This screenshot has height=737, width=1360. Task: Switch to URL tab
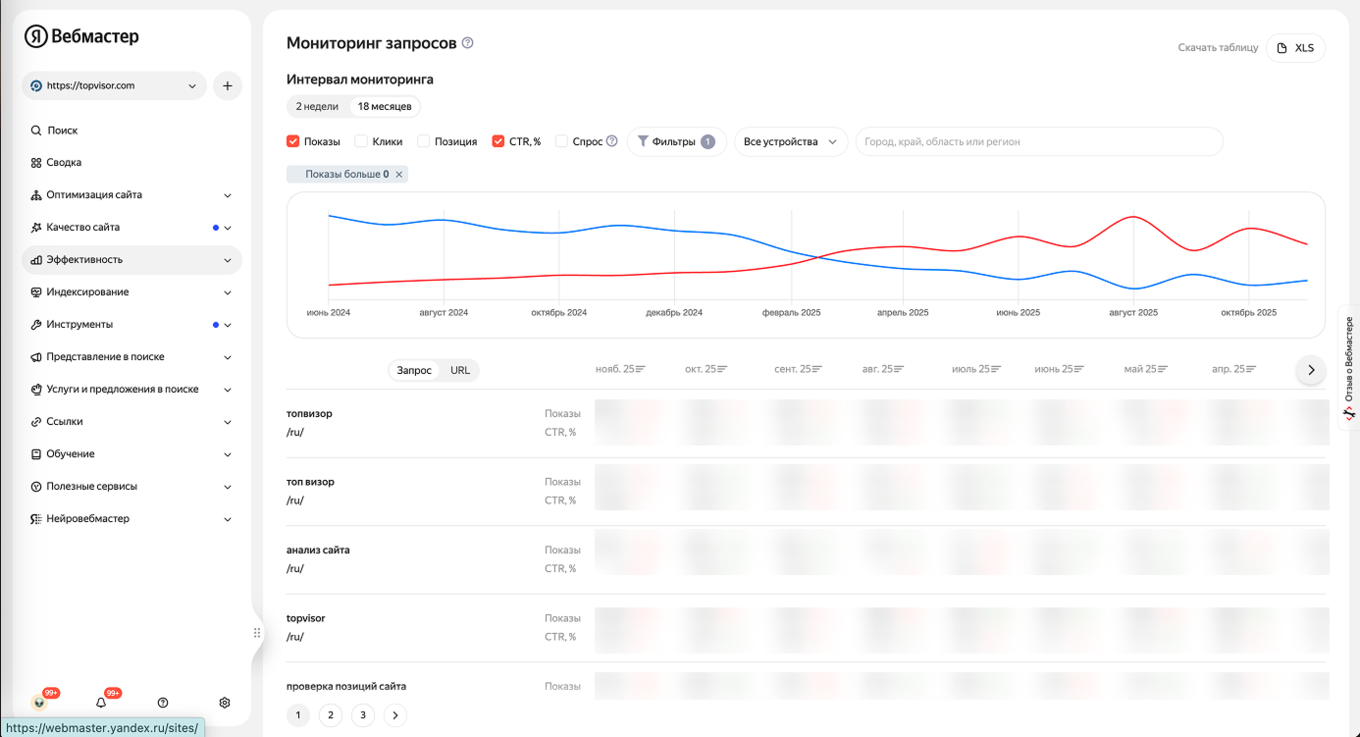(x=460, y=371)
